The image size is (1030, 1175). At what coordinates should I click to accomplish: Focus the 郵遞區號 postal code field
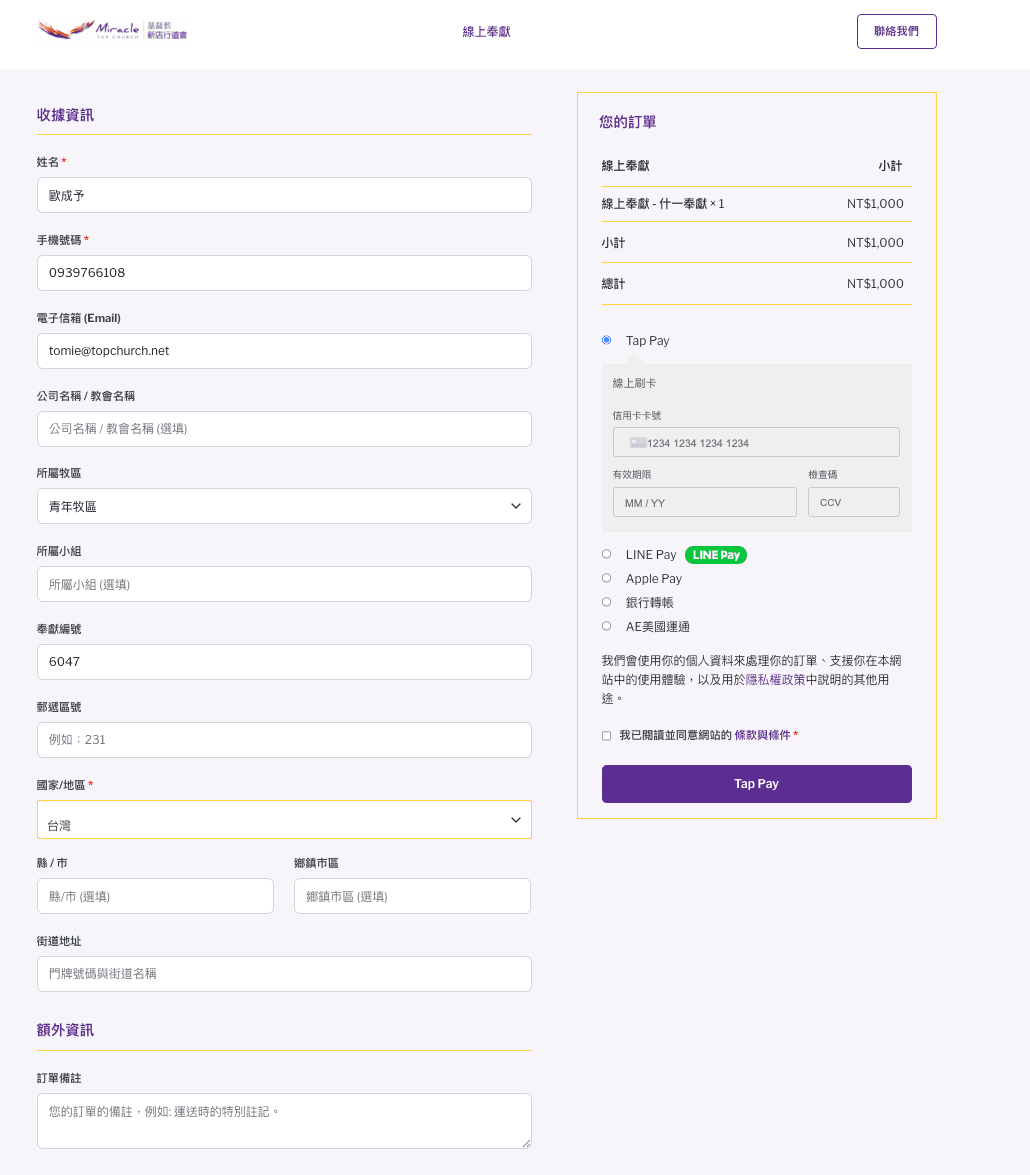(284, 740)
